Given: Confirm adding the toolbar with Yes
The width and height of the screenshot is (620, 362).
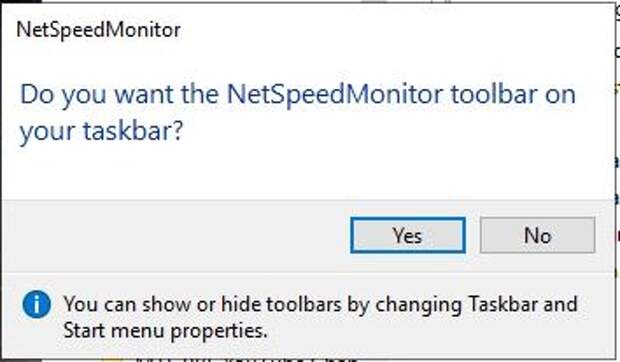Looking at the screenshot, I should (408, 235).
